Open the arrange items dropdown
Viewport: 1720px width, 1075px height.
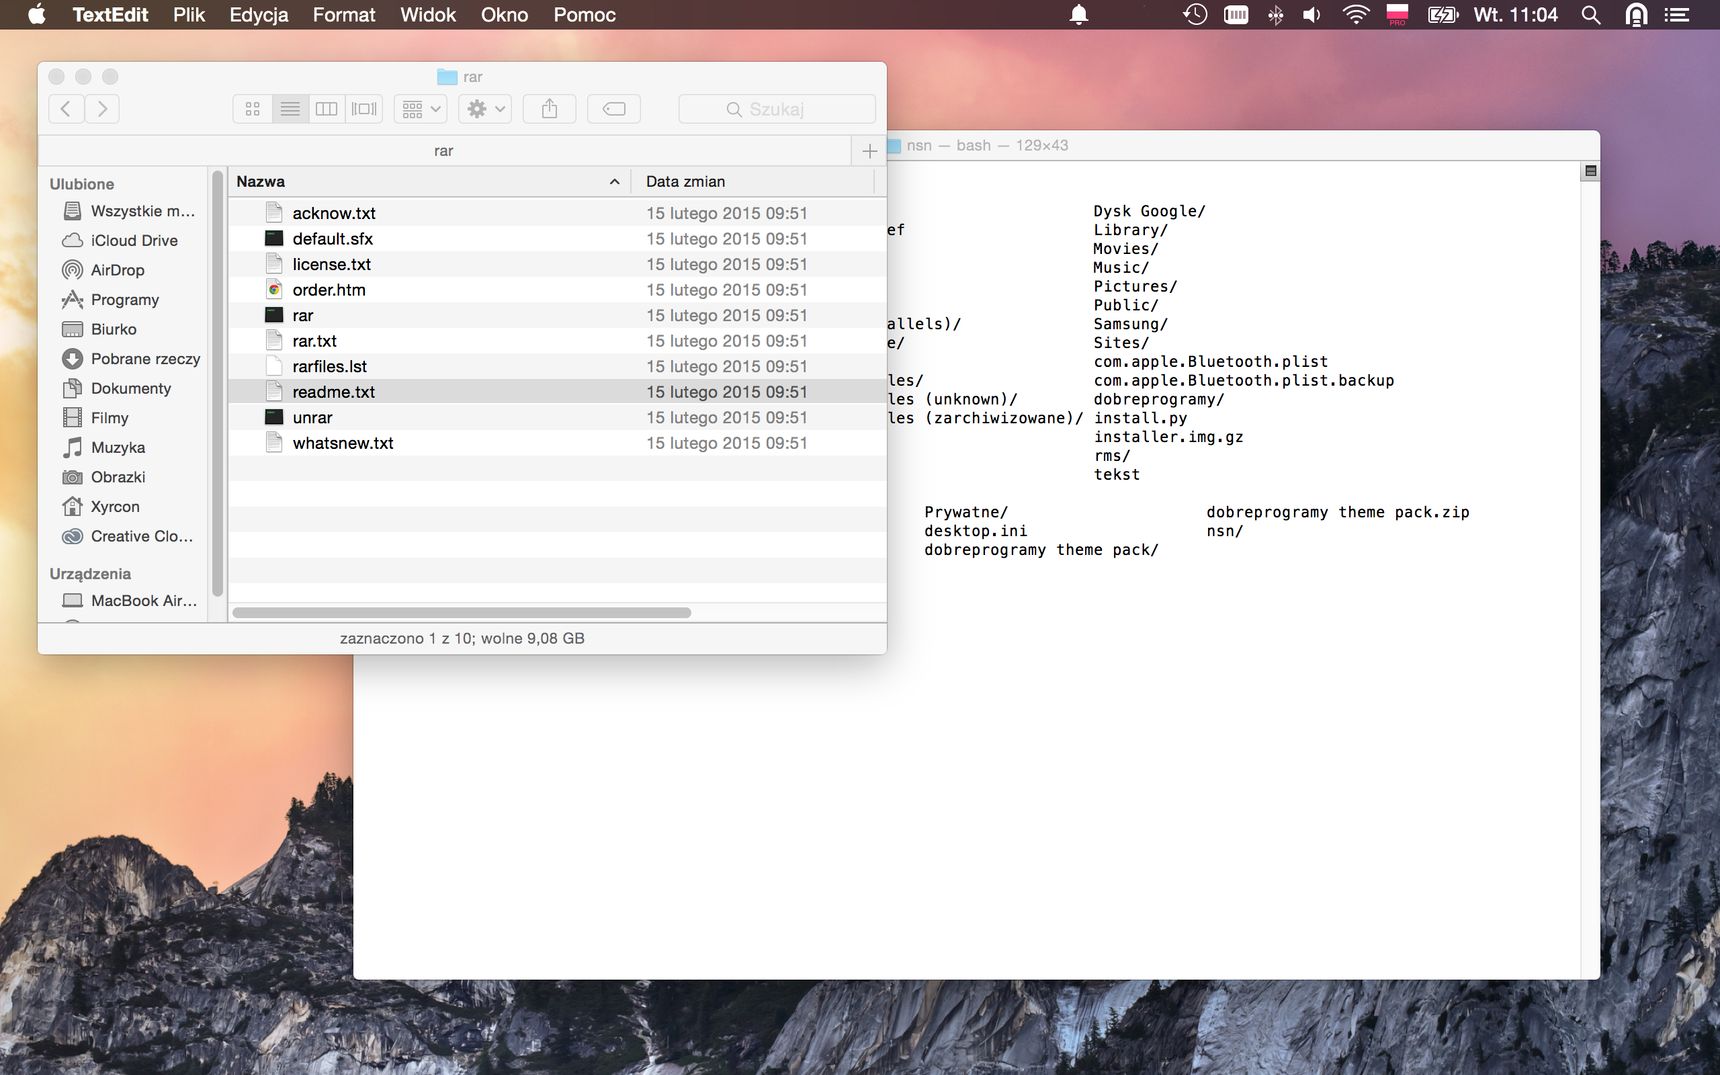(x=421, y=109)
